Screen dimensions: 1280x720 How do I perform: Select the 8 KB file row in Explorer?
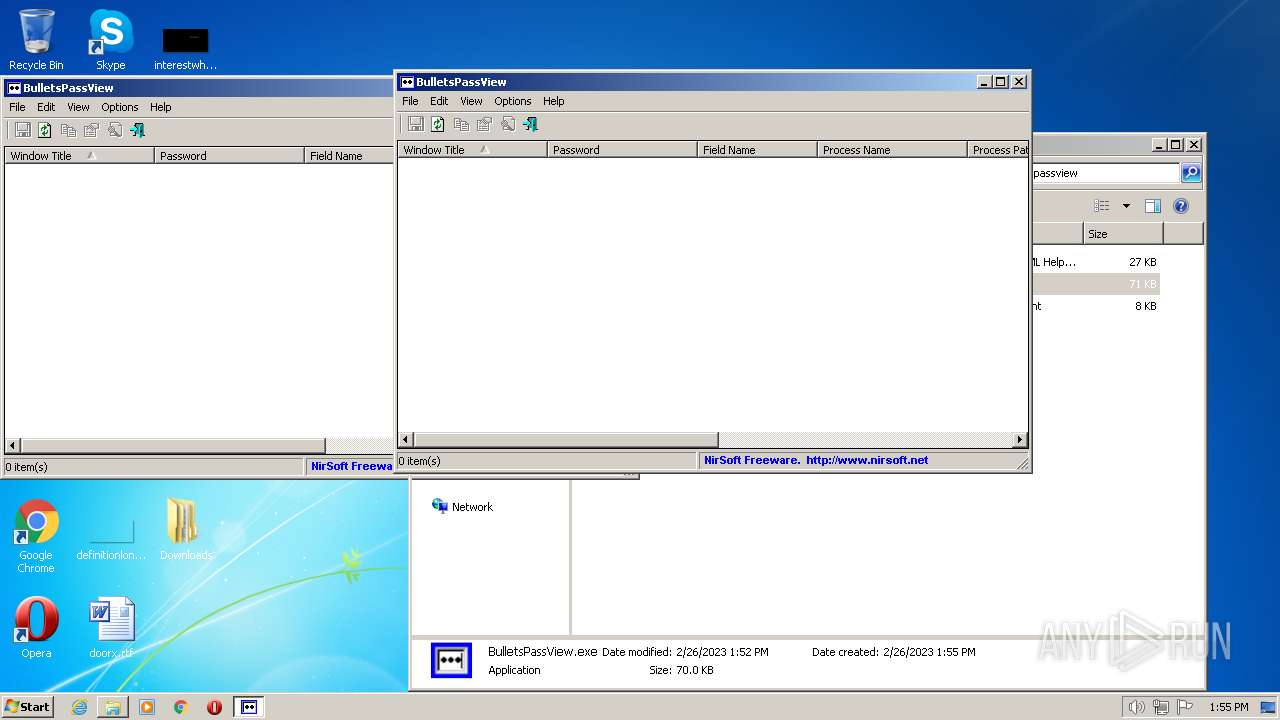1095,306
